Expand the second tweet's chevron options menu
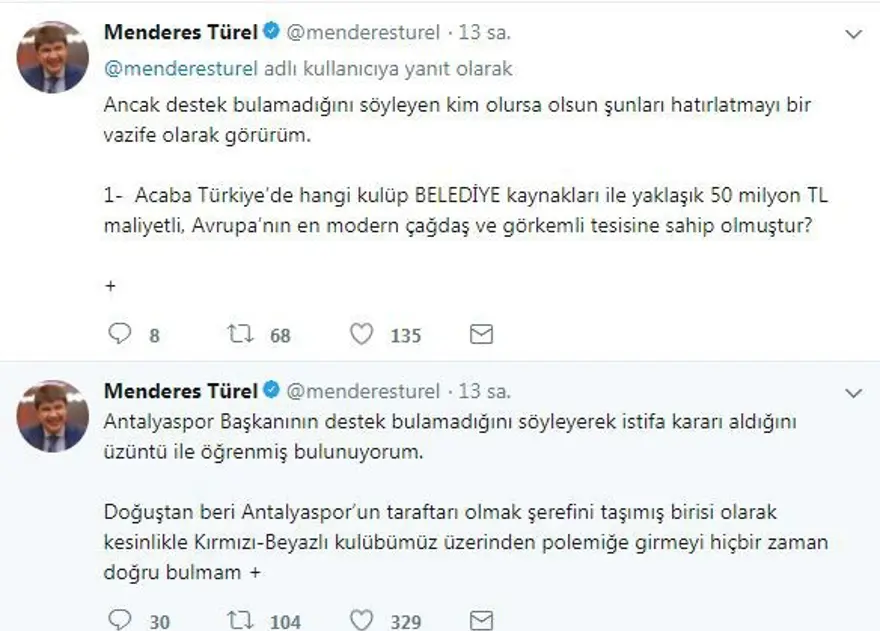The width and height of the screenshot is (880, 631). 853,390
